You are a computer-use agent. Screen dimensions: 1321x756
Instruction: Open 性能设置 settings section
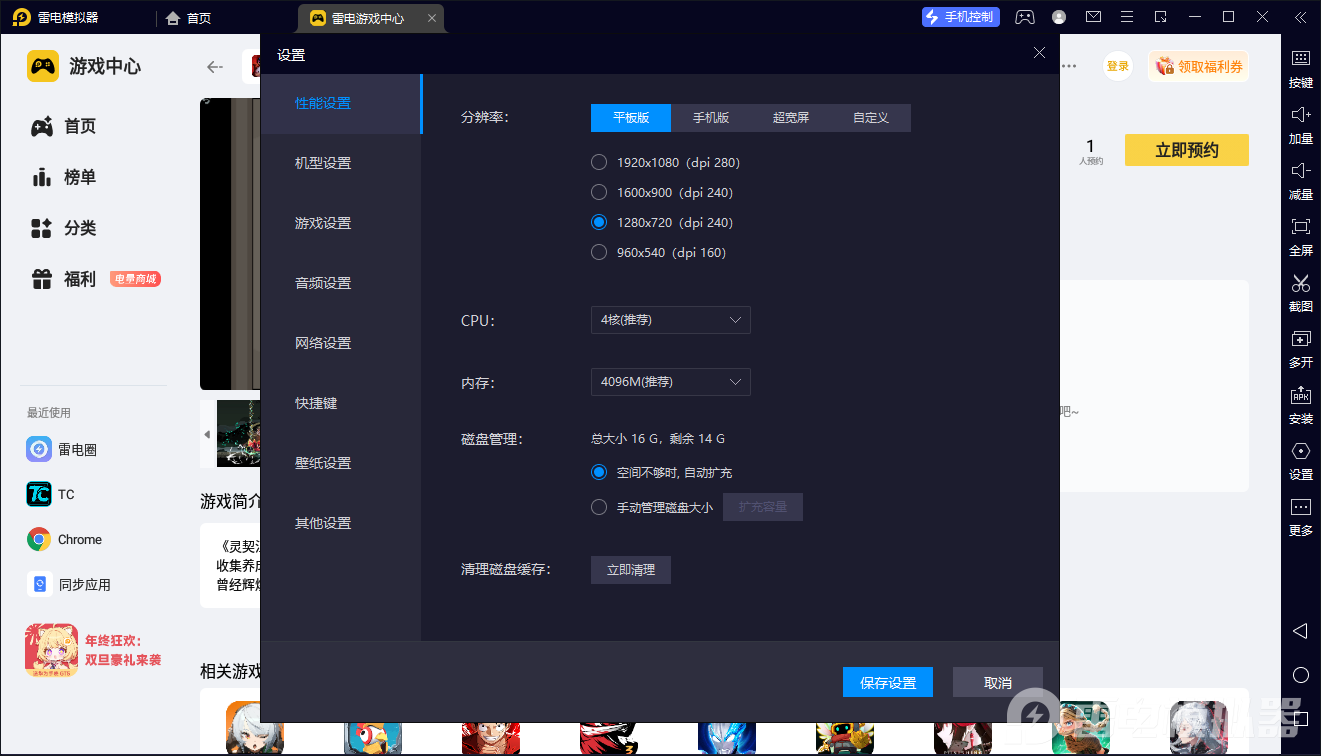341,104
